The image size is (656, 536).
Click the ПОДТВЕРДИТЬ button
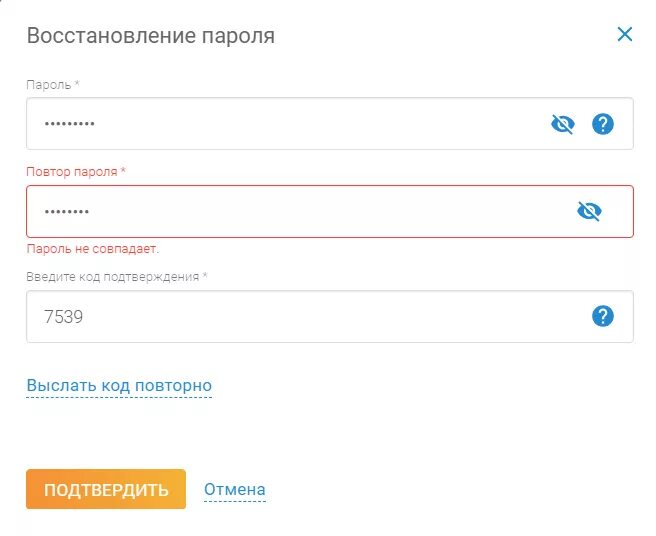pyautogui.click(x=106, y=489)
